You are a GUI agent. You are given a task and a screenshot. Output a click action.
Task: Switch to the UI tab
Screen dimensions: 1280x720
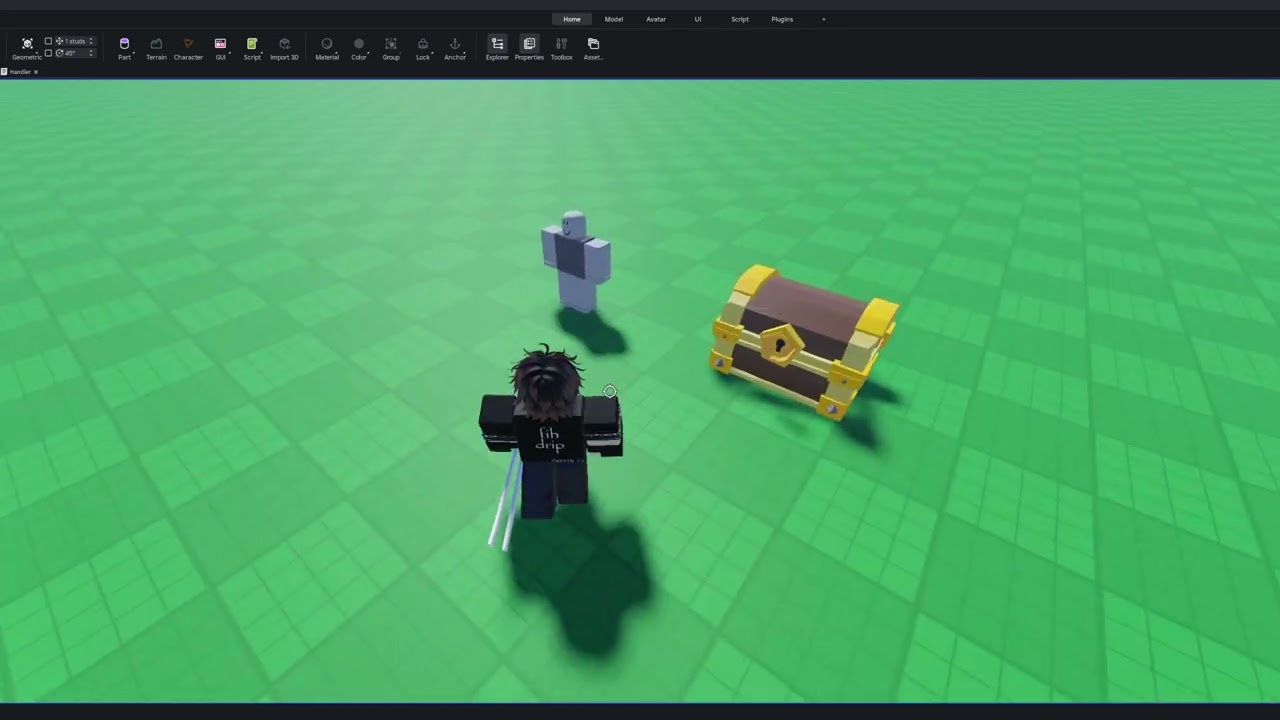(x=698, y=19)
